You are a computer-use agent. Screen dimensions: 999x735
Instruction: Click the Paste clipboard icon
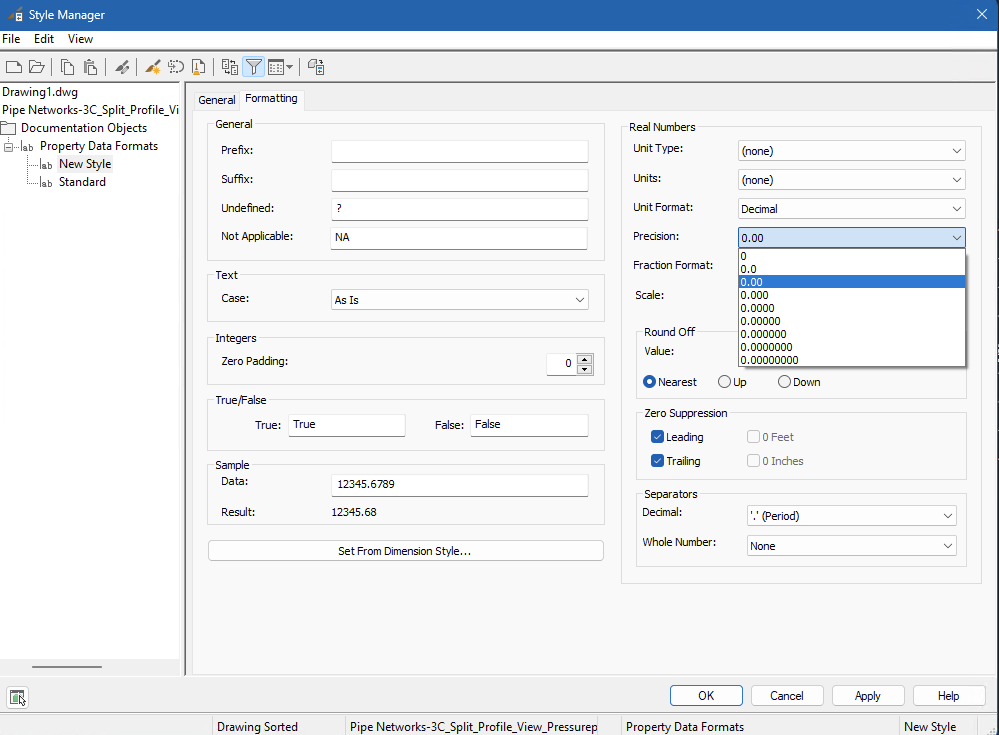90,67
